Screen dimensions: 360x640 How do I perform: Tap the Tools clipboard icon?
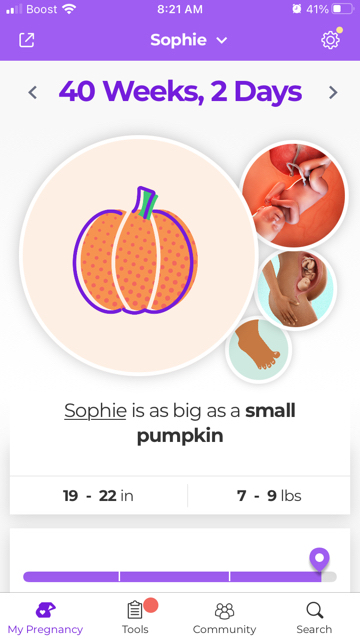[x=135, y=611]
